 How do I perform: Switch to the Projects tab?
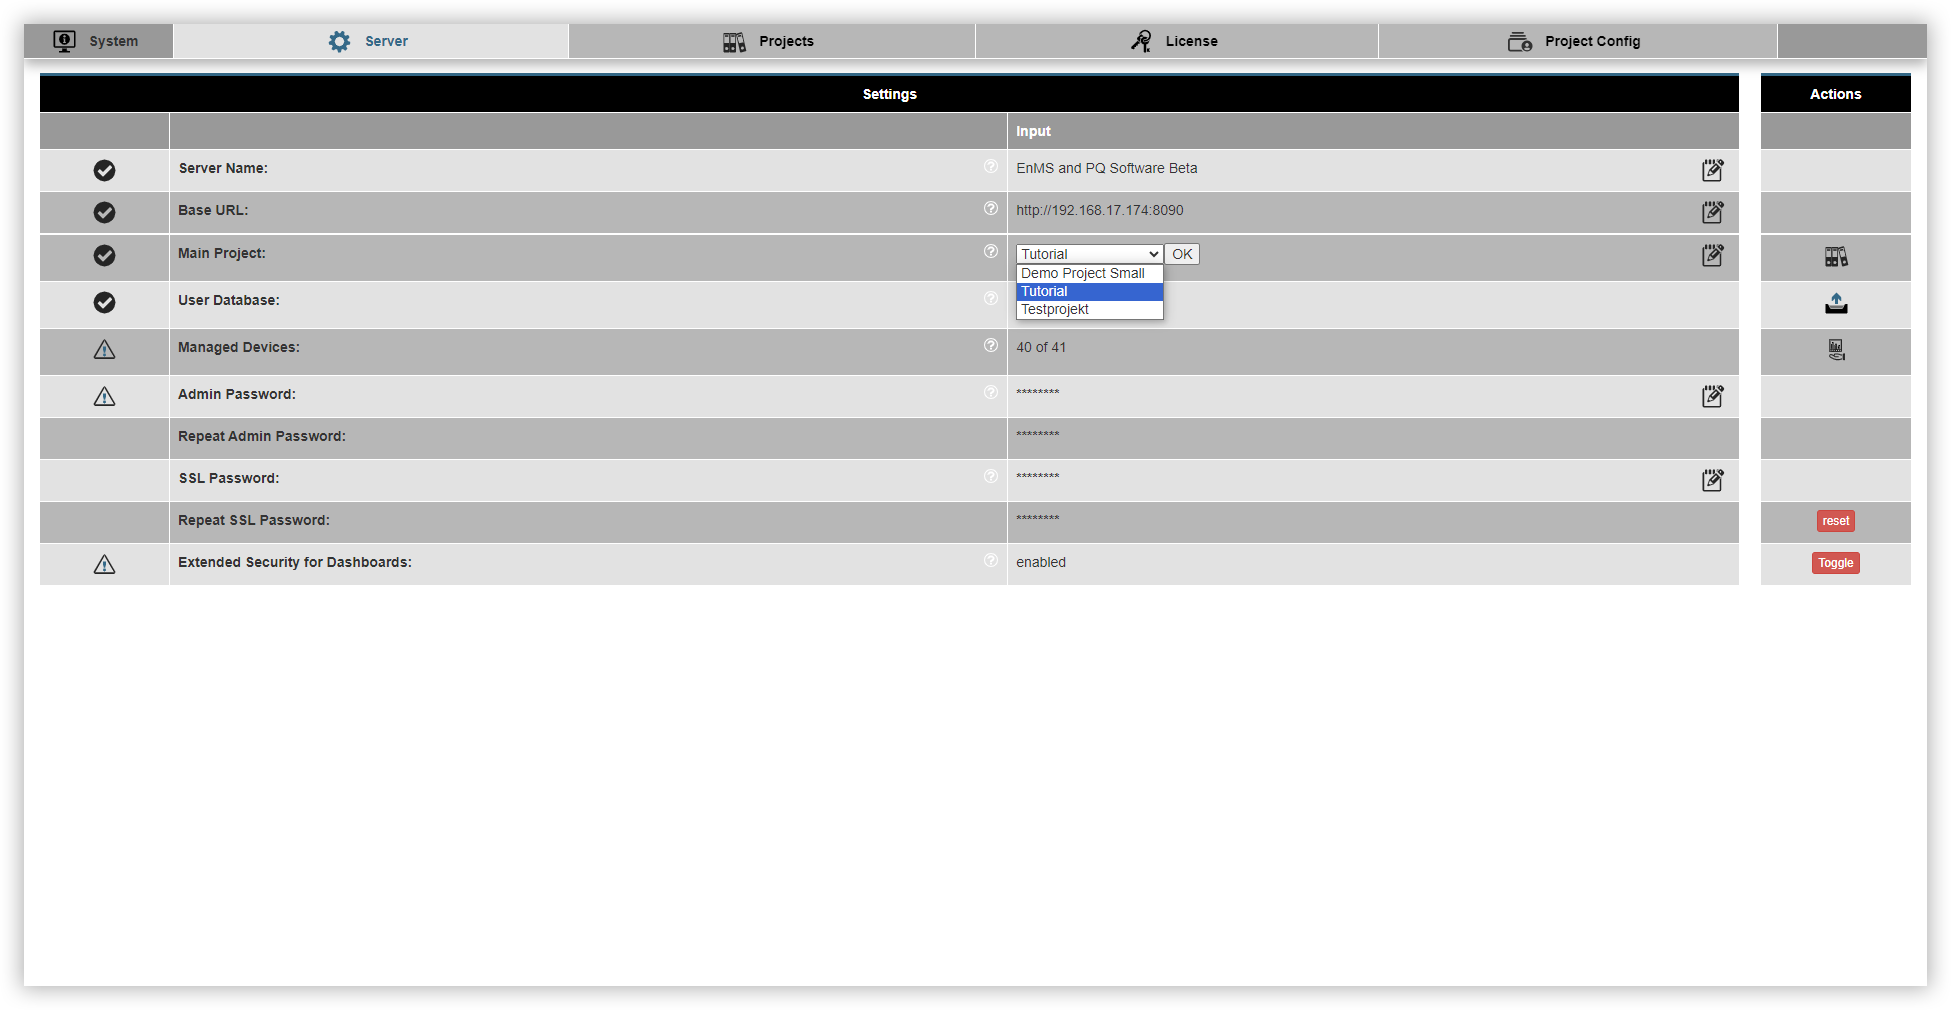tap(771, 41)
